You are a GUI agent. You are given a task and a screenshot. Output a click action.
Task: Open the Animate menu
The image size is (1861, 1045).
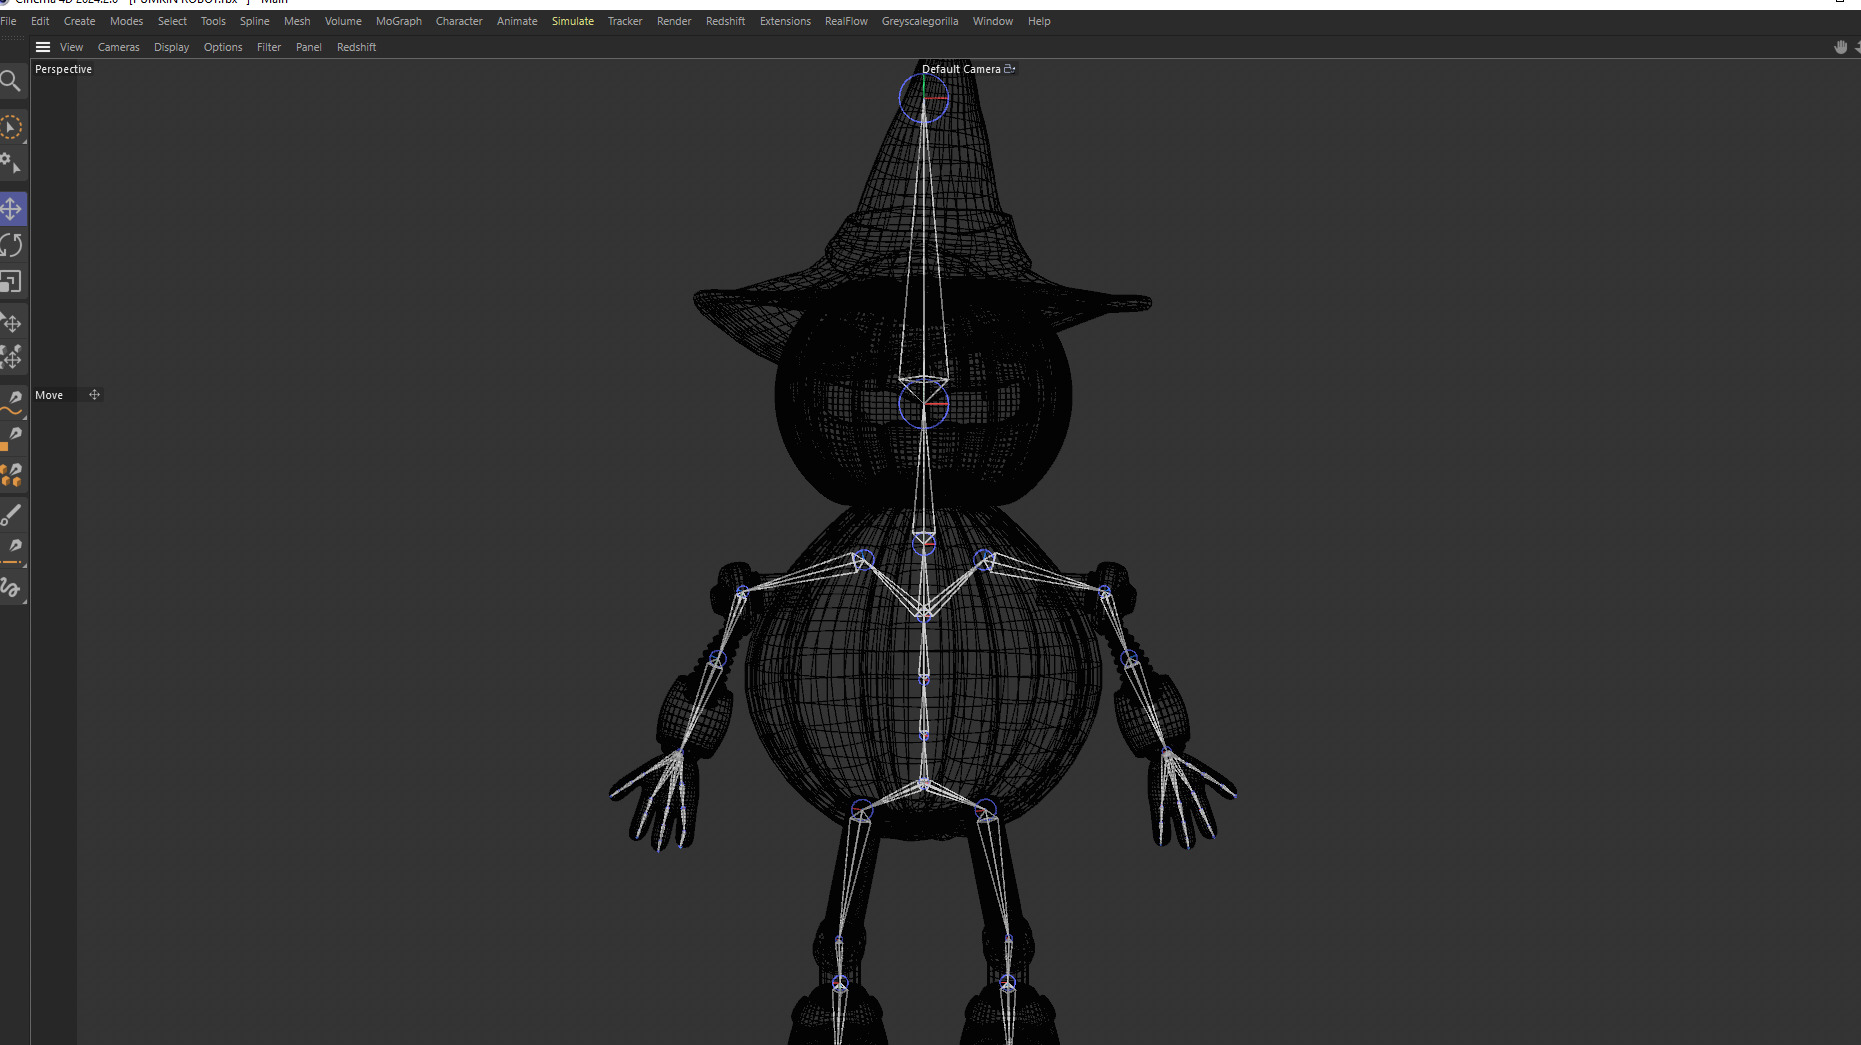pos(517,21)
